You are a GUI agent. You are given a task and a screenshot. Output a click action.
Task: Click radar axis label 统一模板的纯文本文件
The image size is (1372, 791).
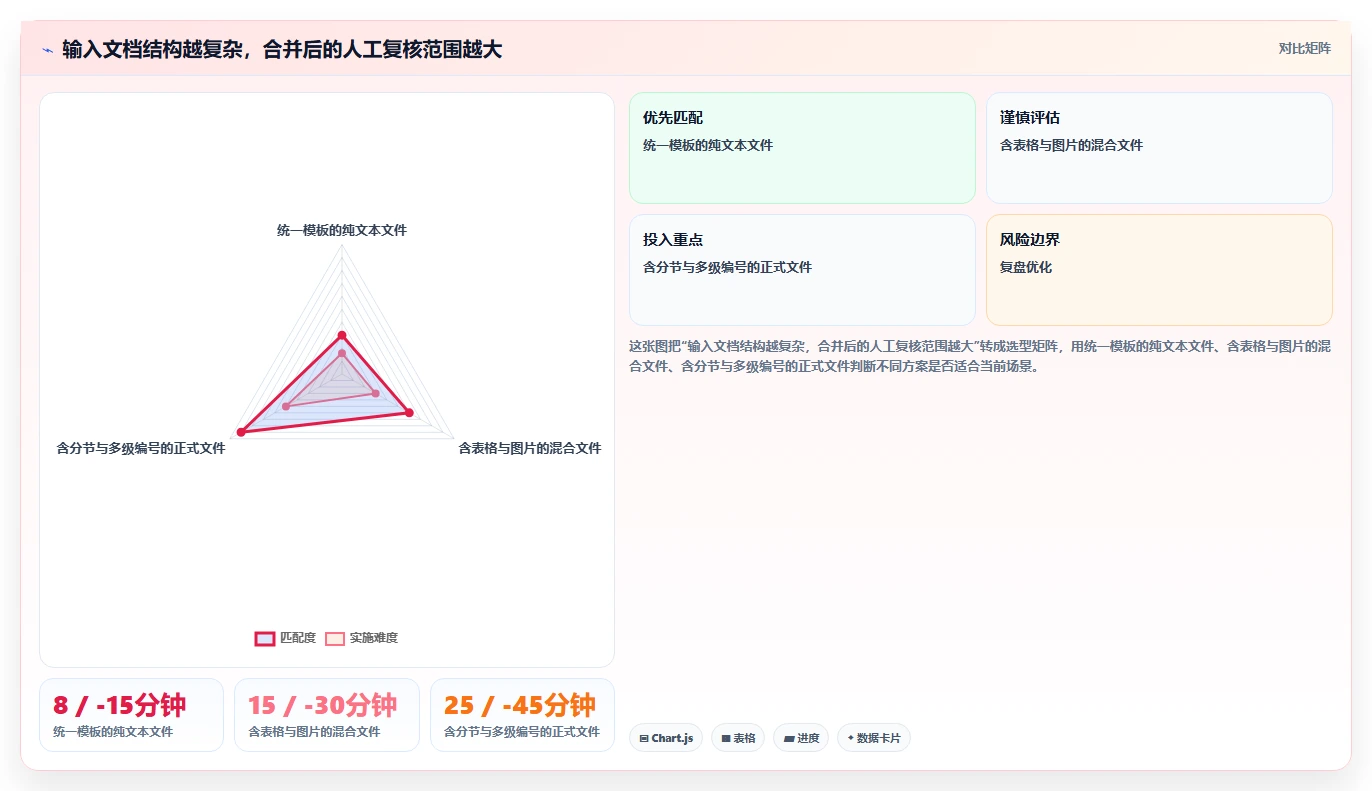(342, 230)
